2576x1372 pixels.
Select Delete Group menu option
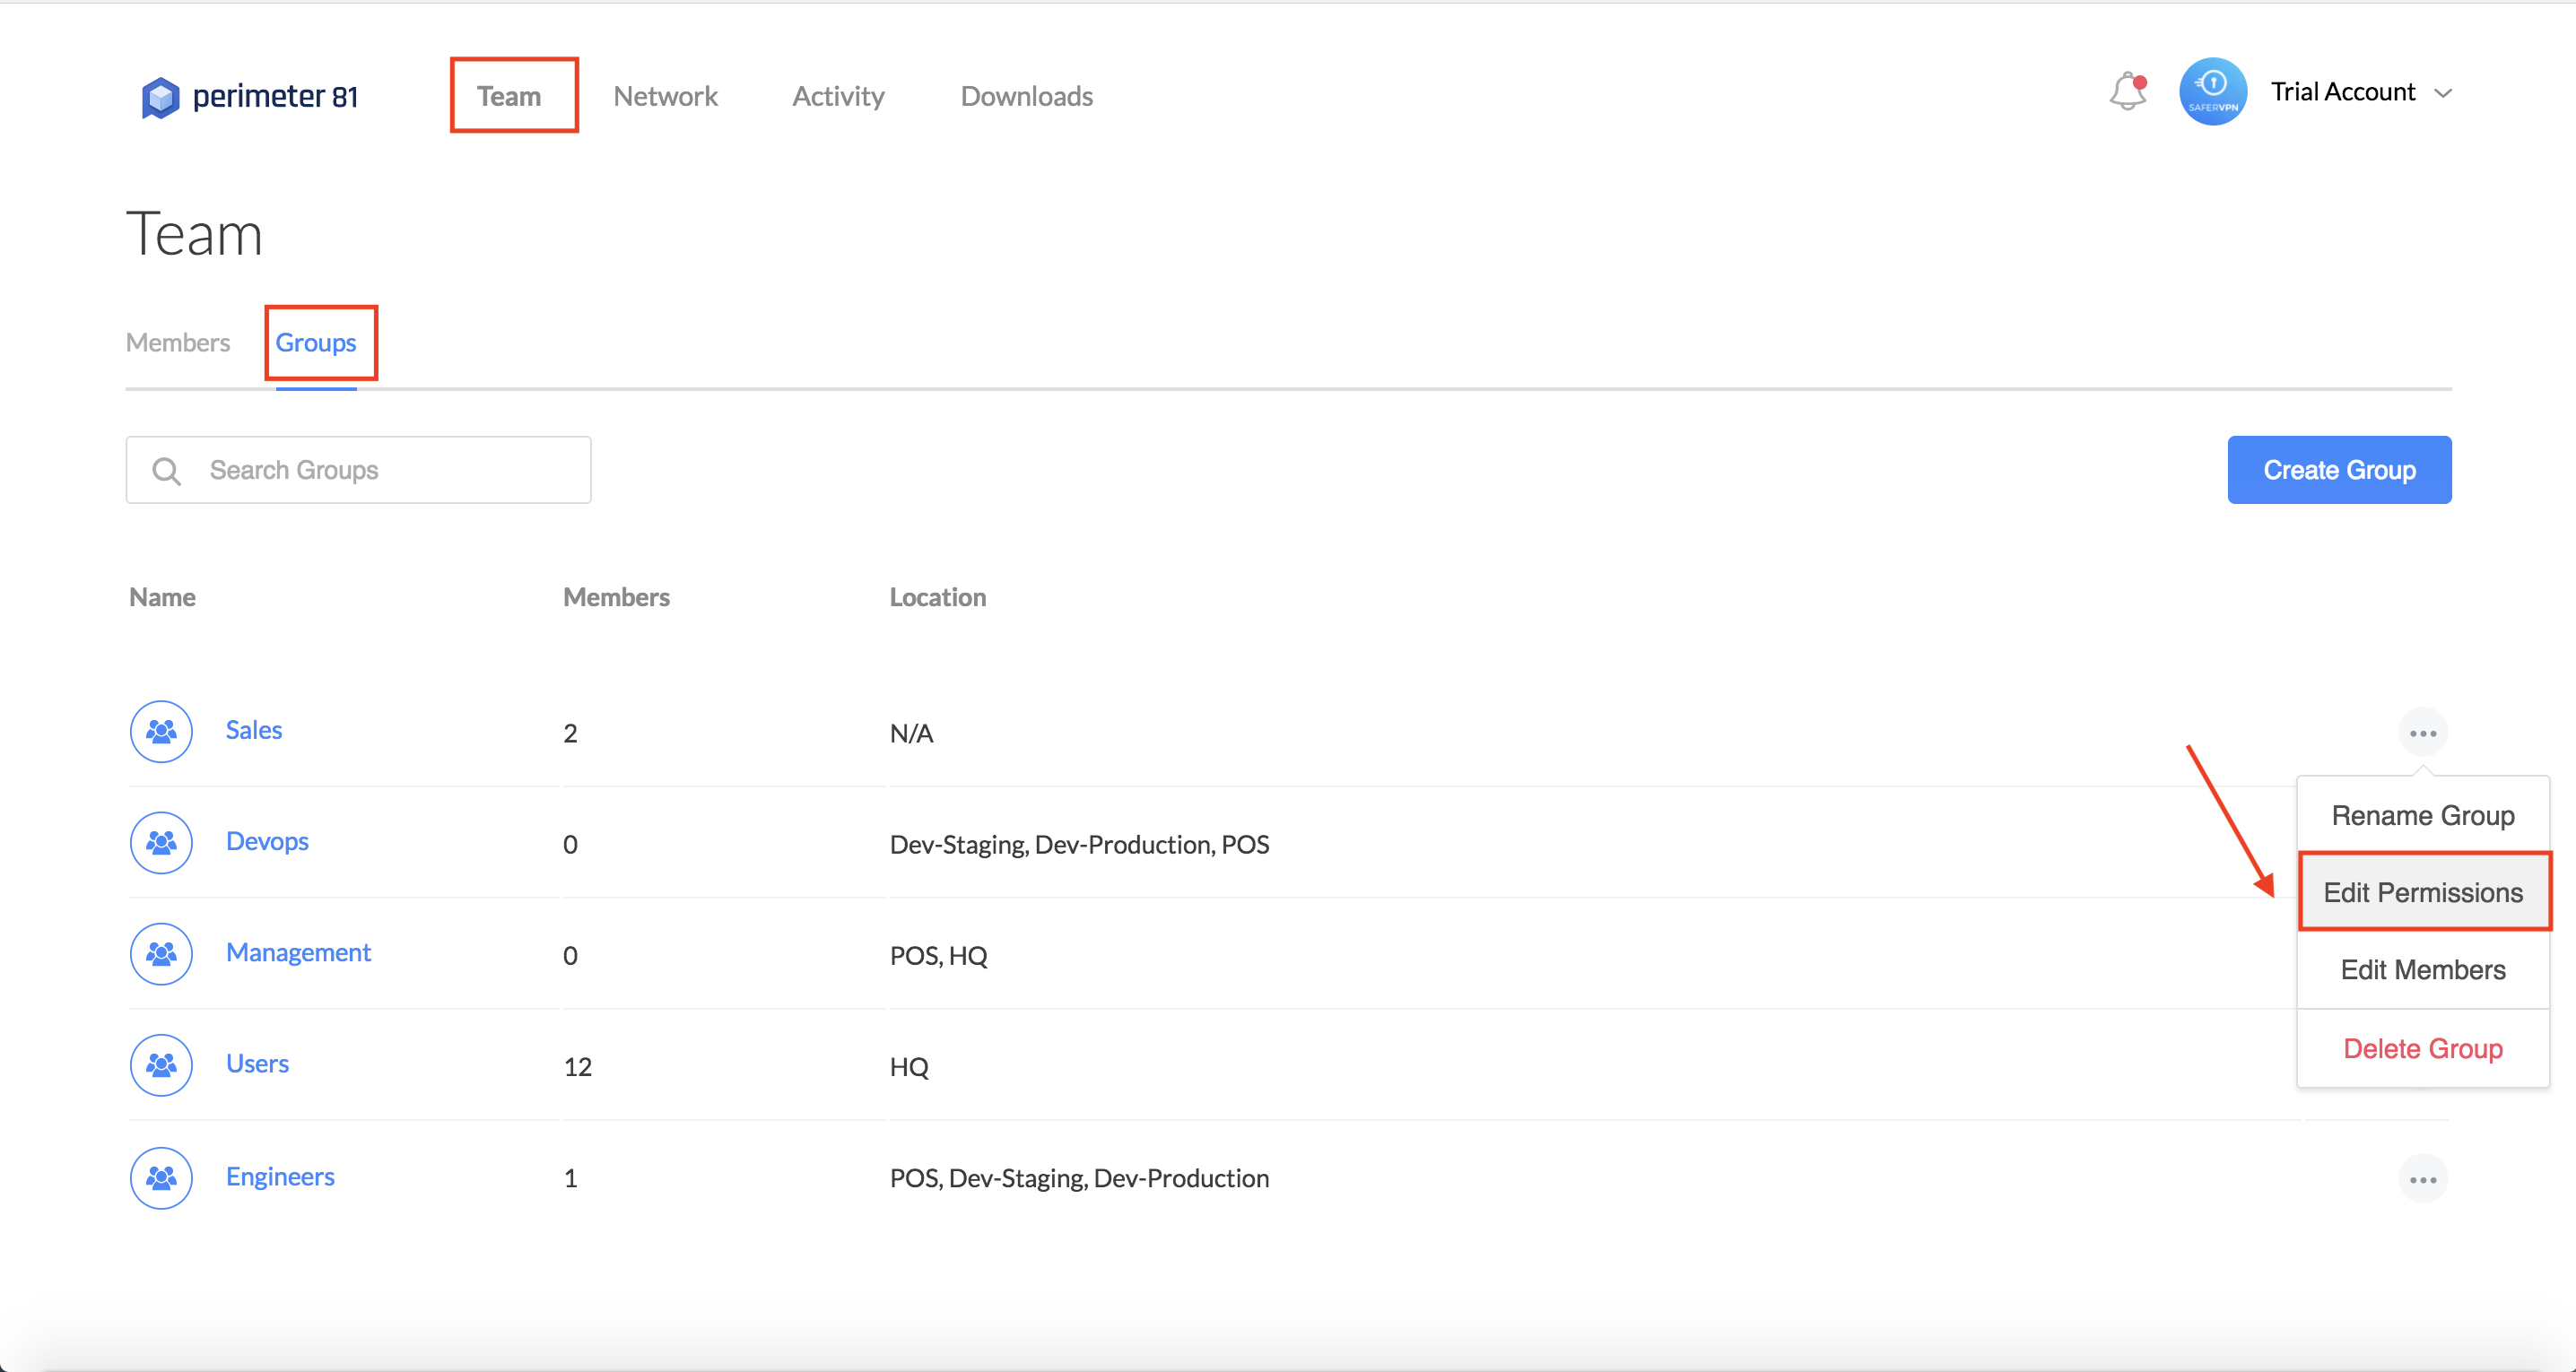coord(2422,1049)
